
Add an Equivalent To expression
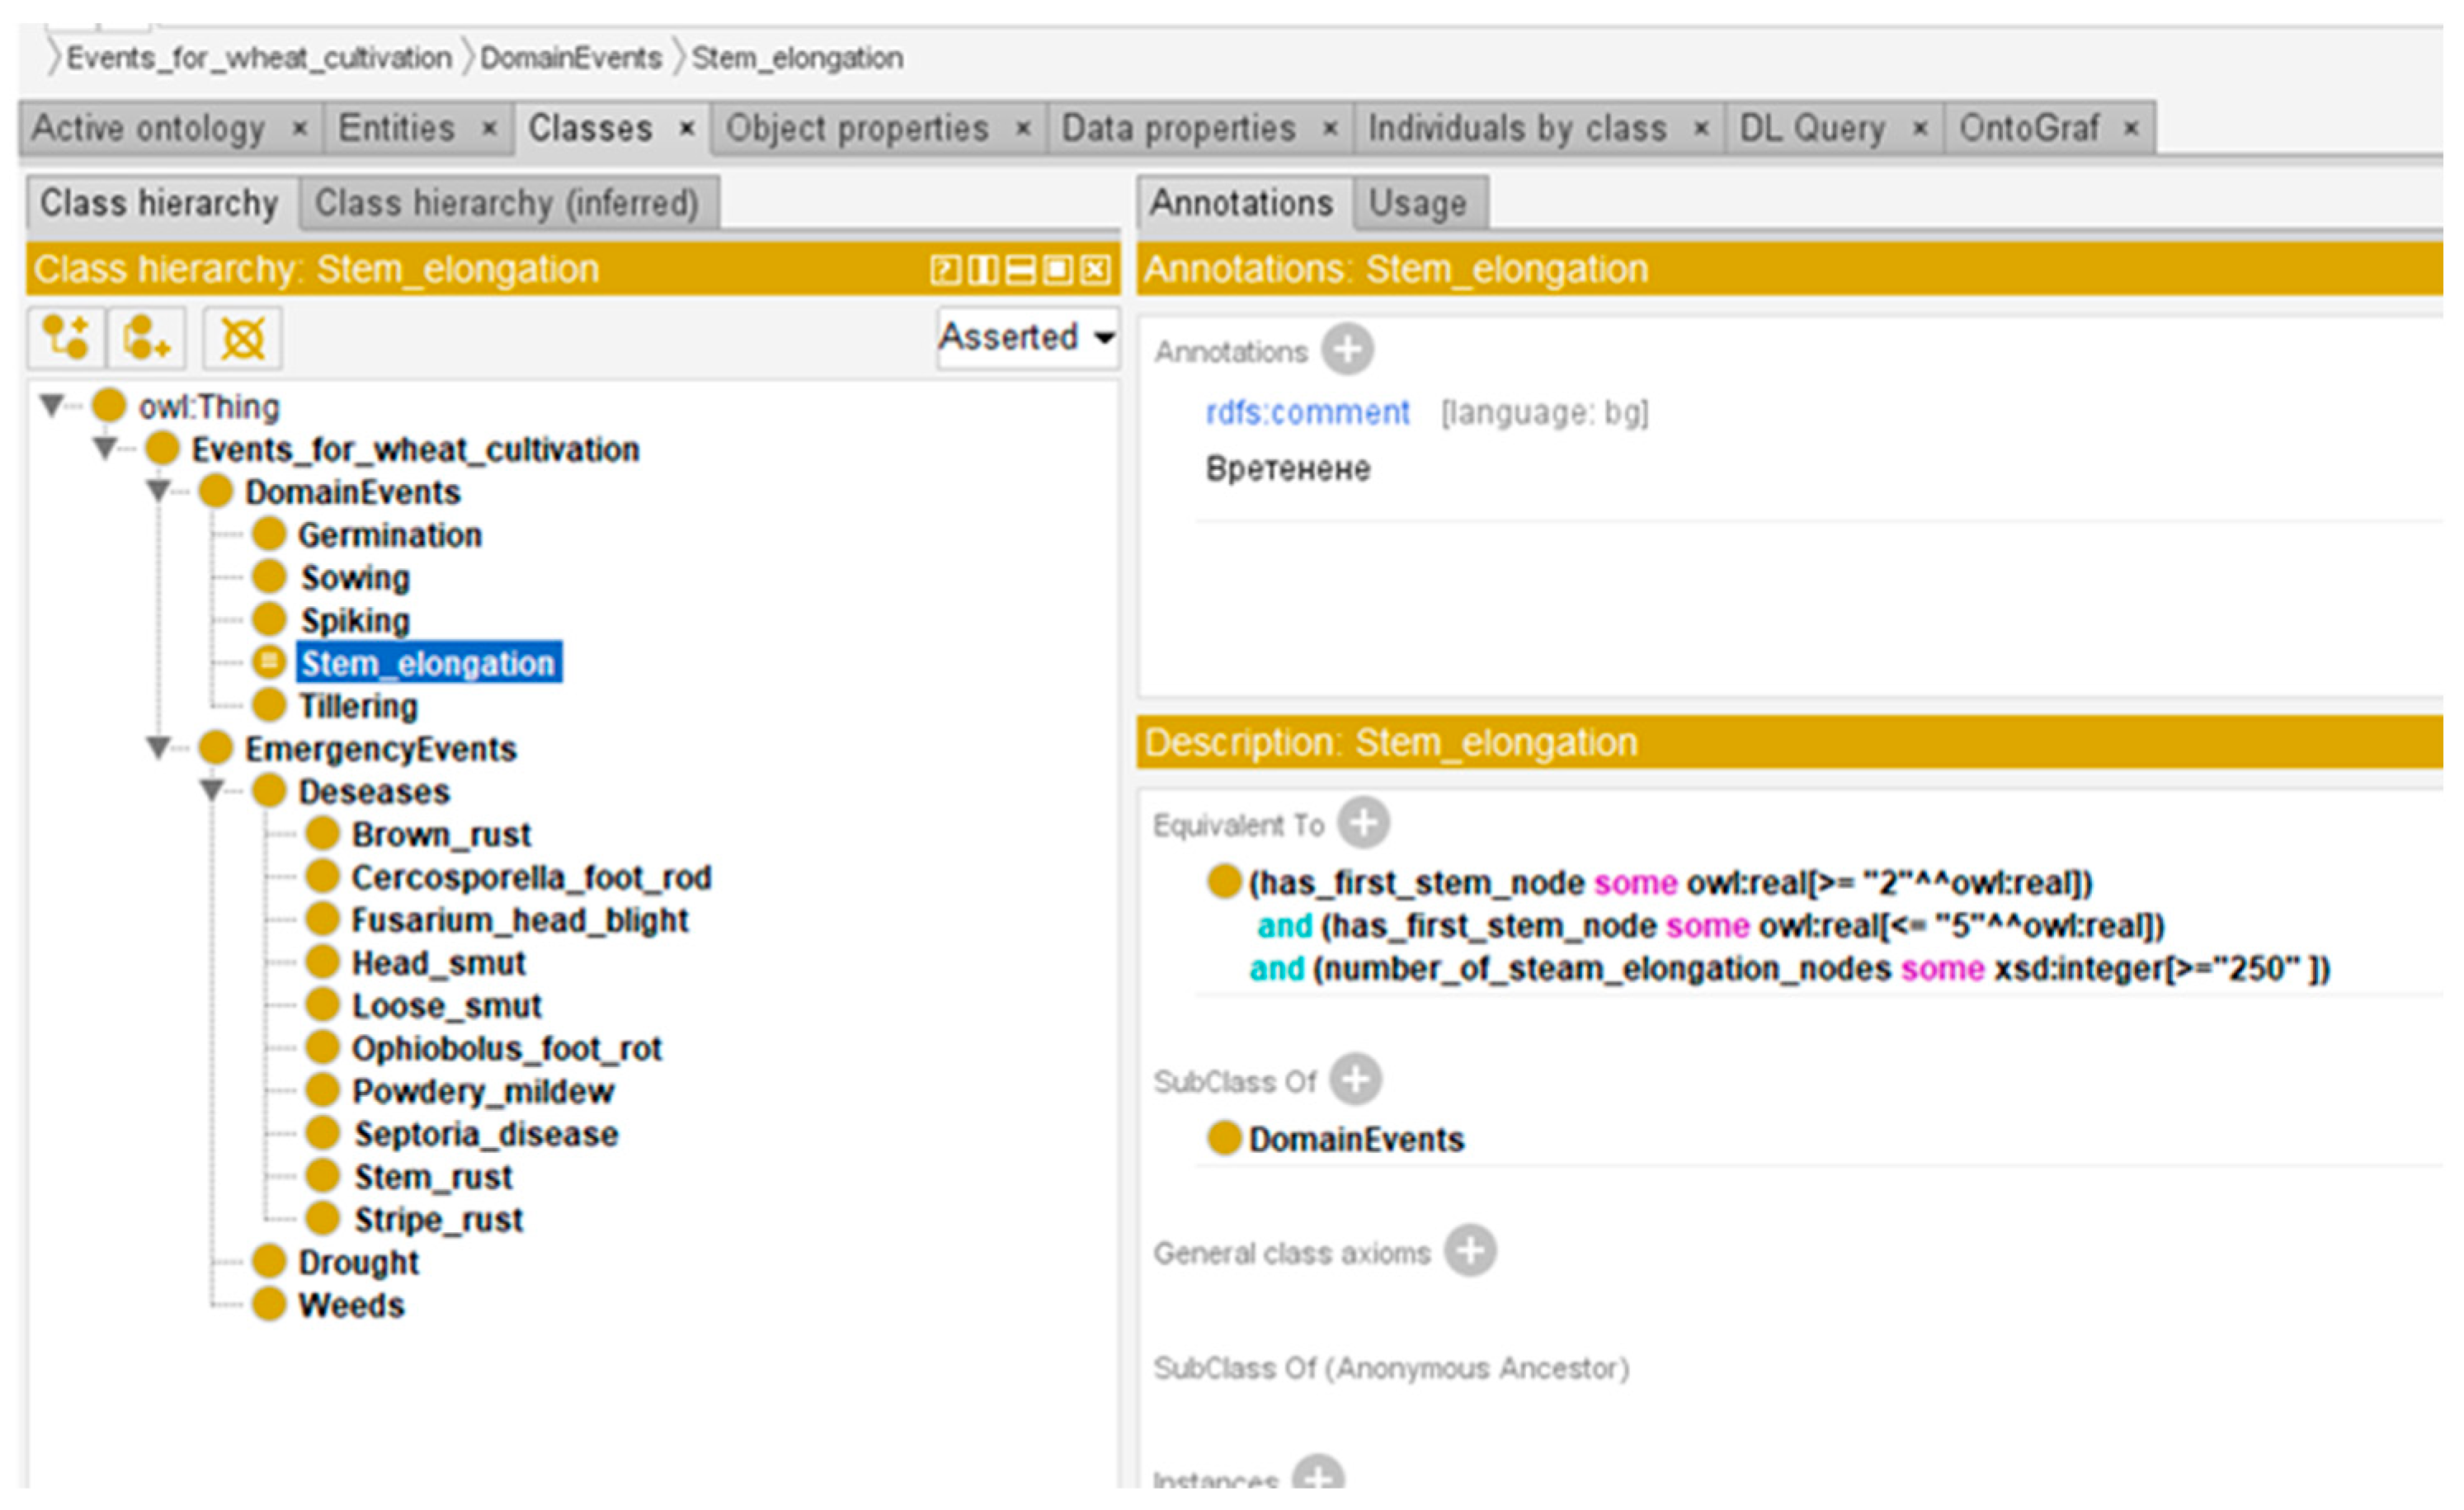pyautogui.click(x=1364, y=823)
